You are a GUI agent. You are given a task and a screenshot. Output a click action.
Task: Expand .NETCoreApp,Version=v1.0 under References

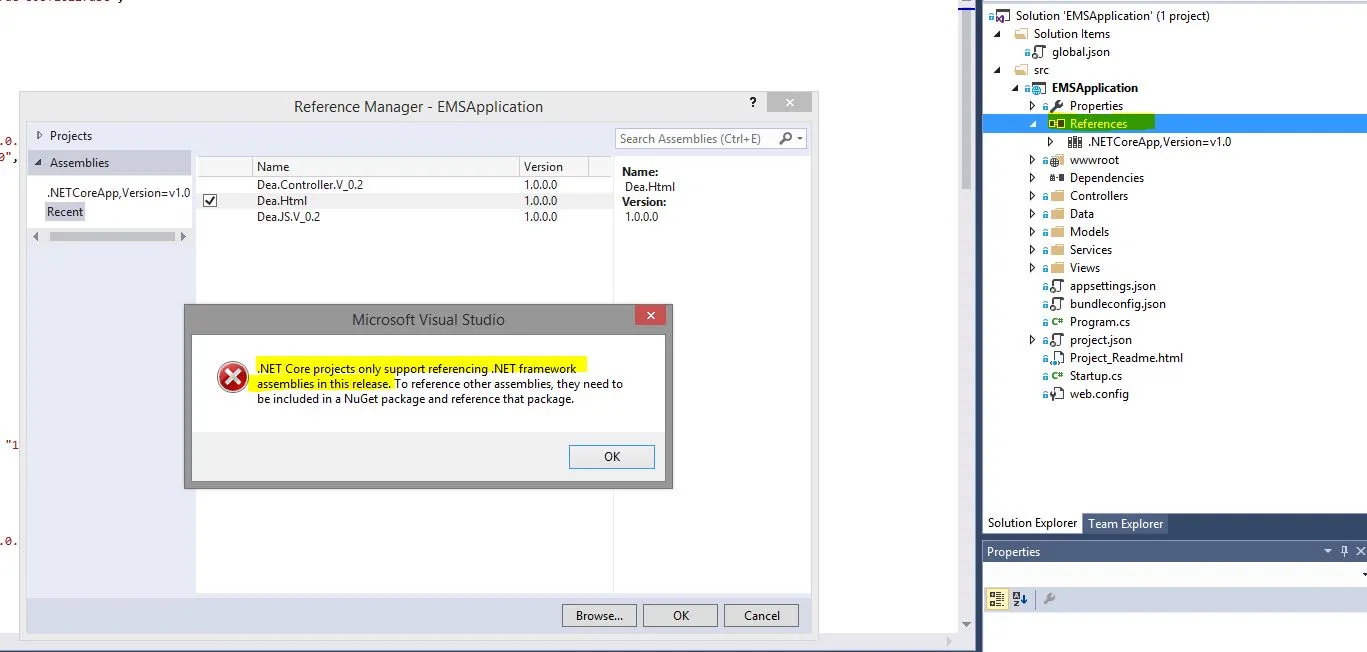coord(1051,142)
